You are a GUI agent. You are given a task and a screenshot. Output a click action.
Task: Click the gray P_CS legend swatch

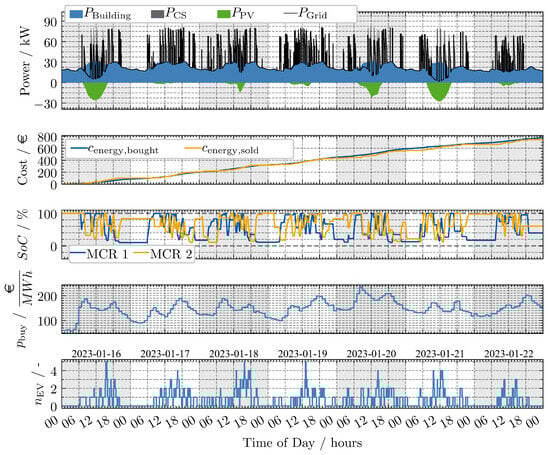point(157,14)
